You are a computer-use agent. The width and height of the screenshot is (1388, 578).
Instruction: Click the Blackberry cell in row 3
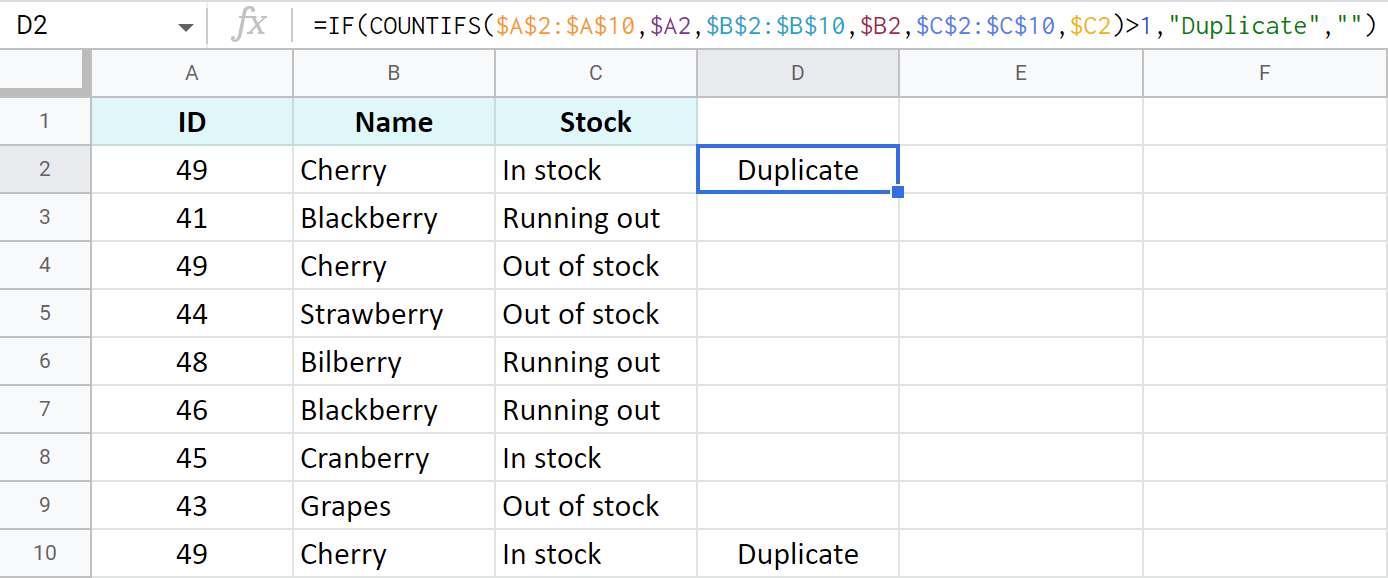point(393,217)
